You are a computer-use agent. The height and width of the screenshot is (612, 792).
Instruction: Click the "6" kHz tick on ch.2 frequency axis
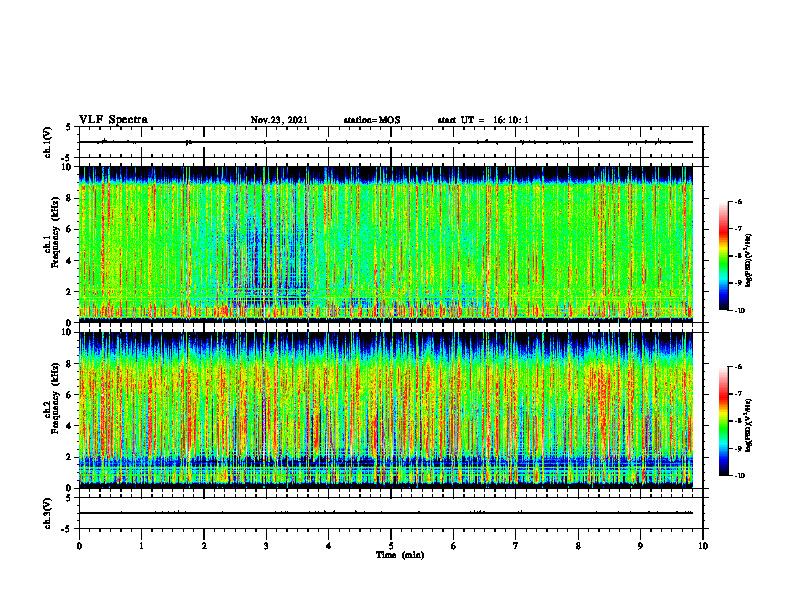(70, 395)
